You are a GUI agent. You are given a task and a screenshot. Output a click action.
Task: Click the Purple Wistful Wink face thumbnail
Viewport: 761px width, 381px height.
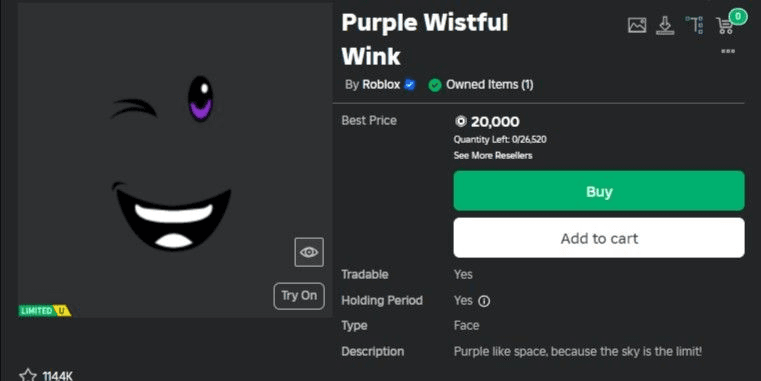coord(175,160)
